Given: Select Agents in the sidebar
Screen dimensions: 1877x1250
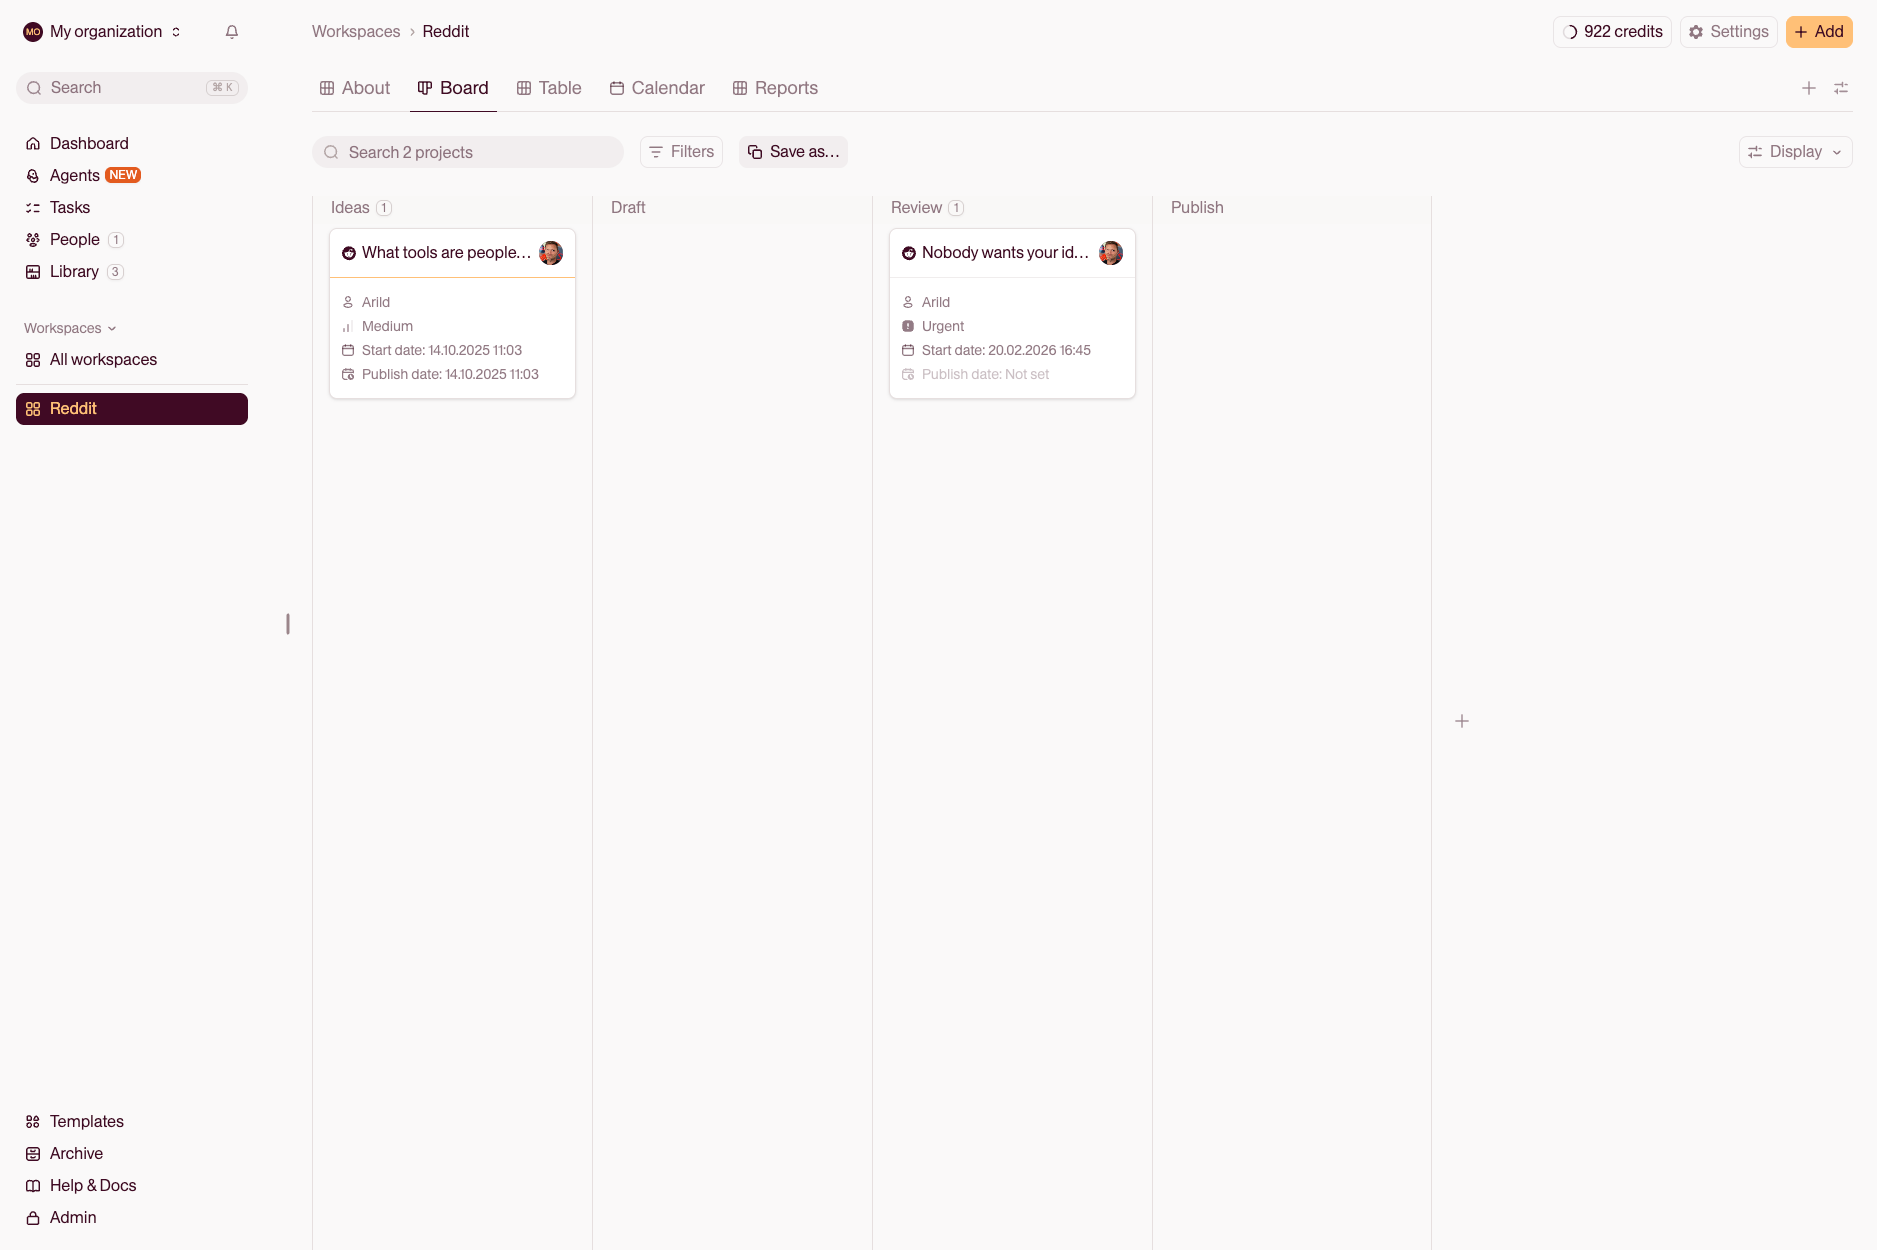Looking at the screenshot, I should click(76, 175).
